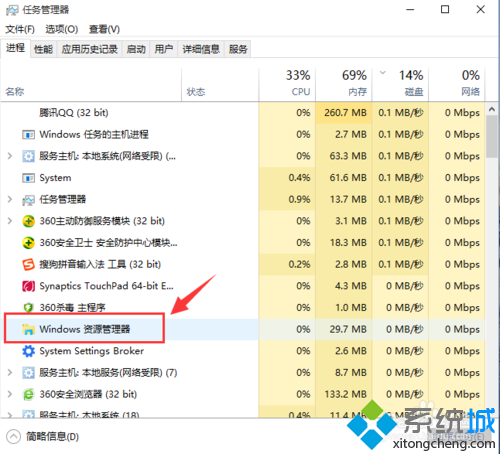Image resolution: width=500 pixels, height=454 pixels.
Task: Switch to the 应用历史记录 tab
Action: [x=90, y=50]
